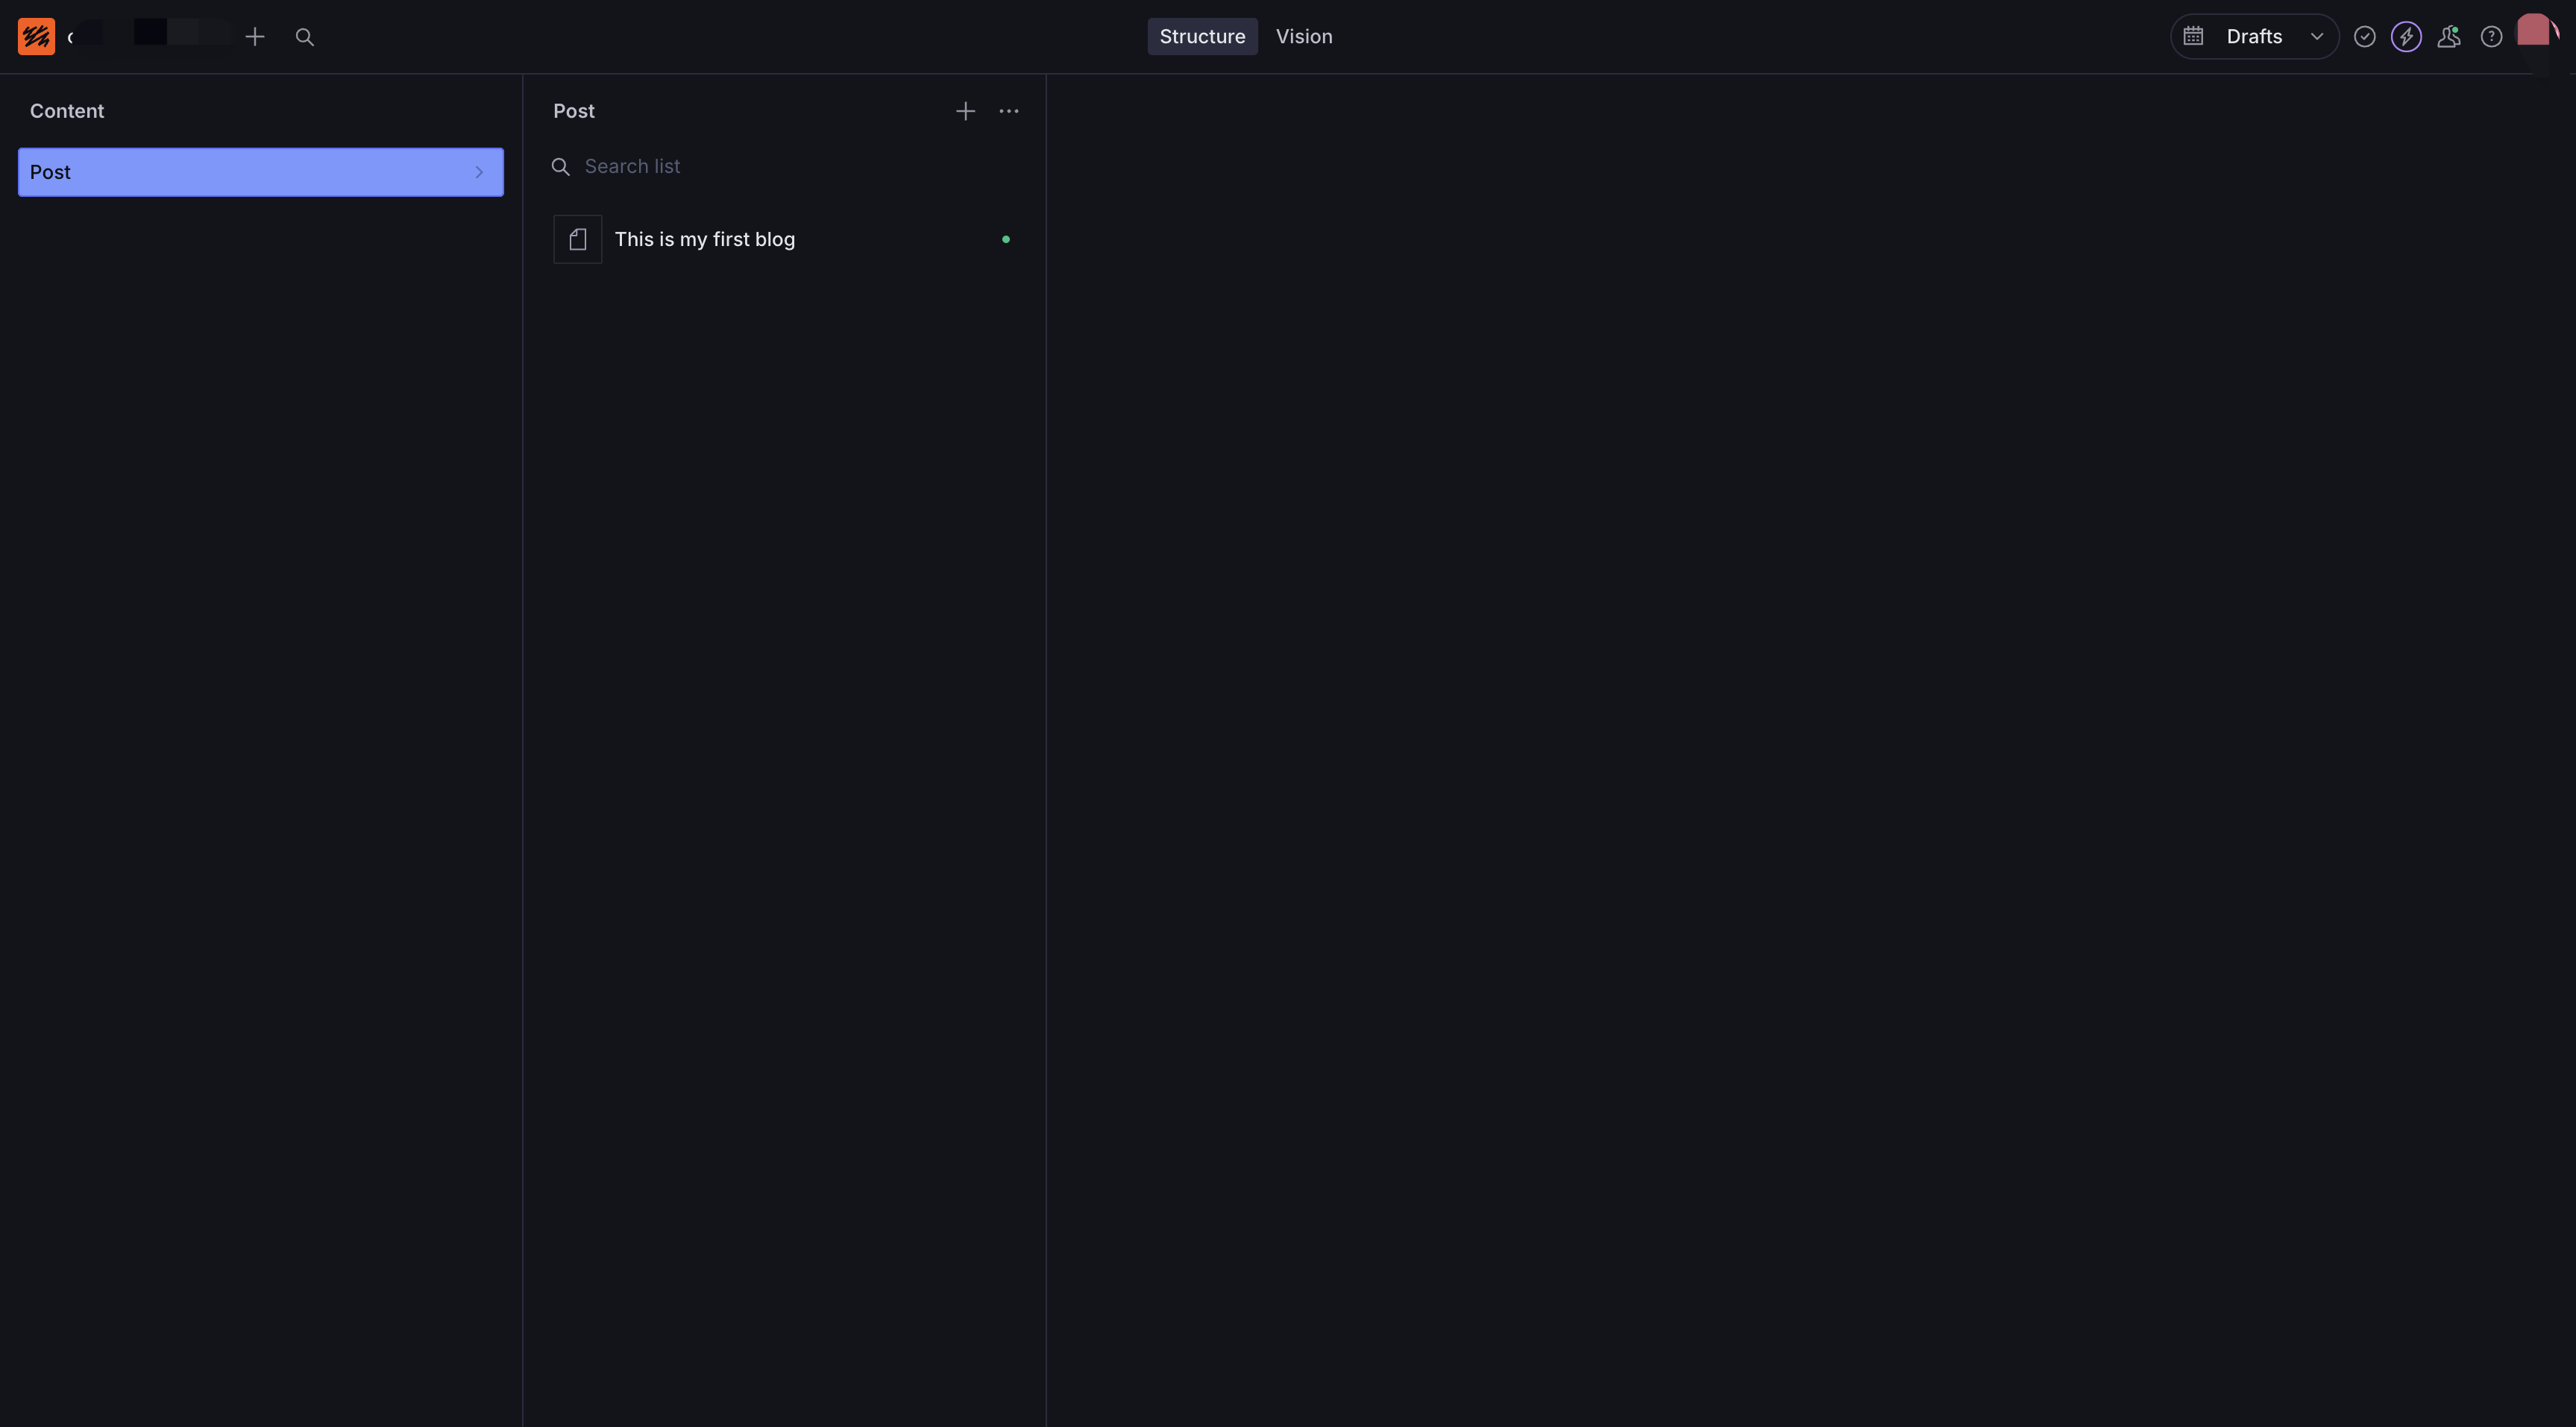Viewport: 2576px width, 1427px height.
Task: Open "This is my first blog" document
Action: tap(704, 239)
